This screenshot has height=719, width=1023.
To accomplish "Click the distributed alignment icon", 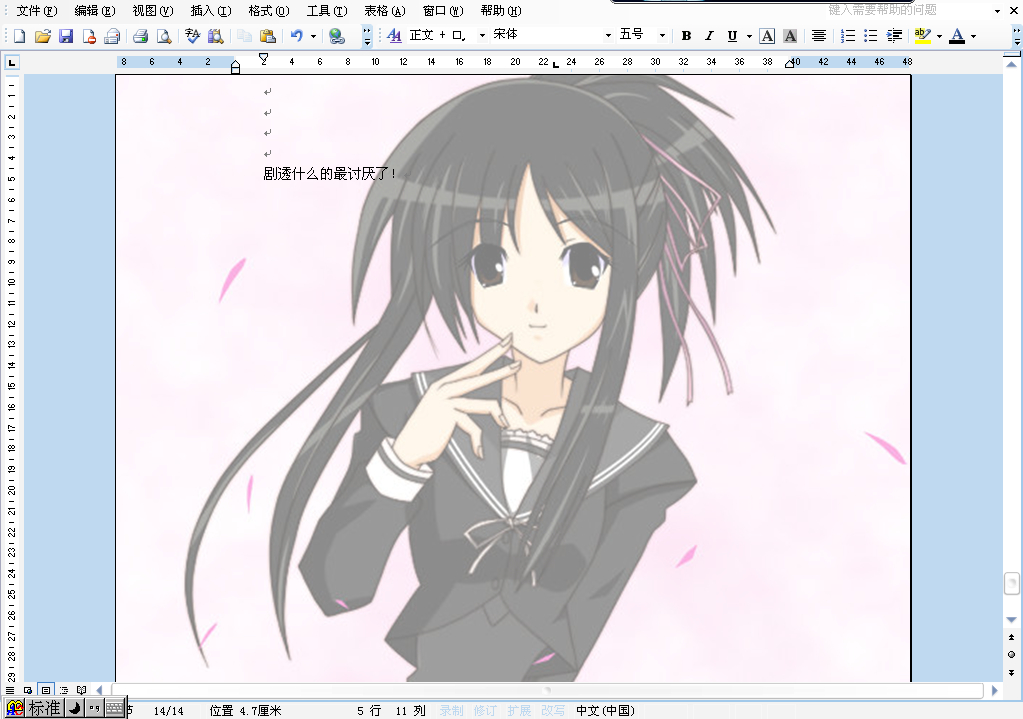I will pos(819,36).
